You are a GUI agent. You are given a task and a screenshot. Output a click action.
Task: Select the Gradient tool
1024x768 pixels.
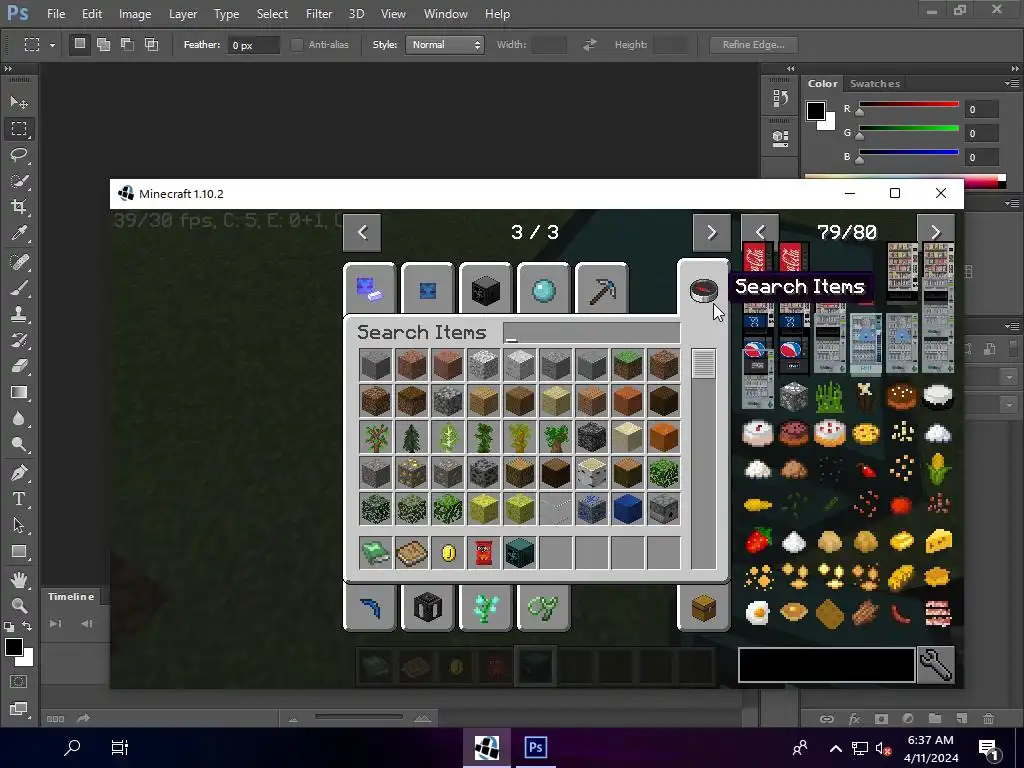[19, 392]
